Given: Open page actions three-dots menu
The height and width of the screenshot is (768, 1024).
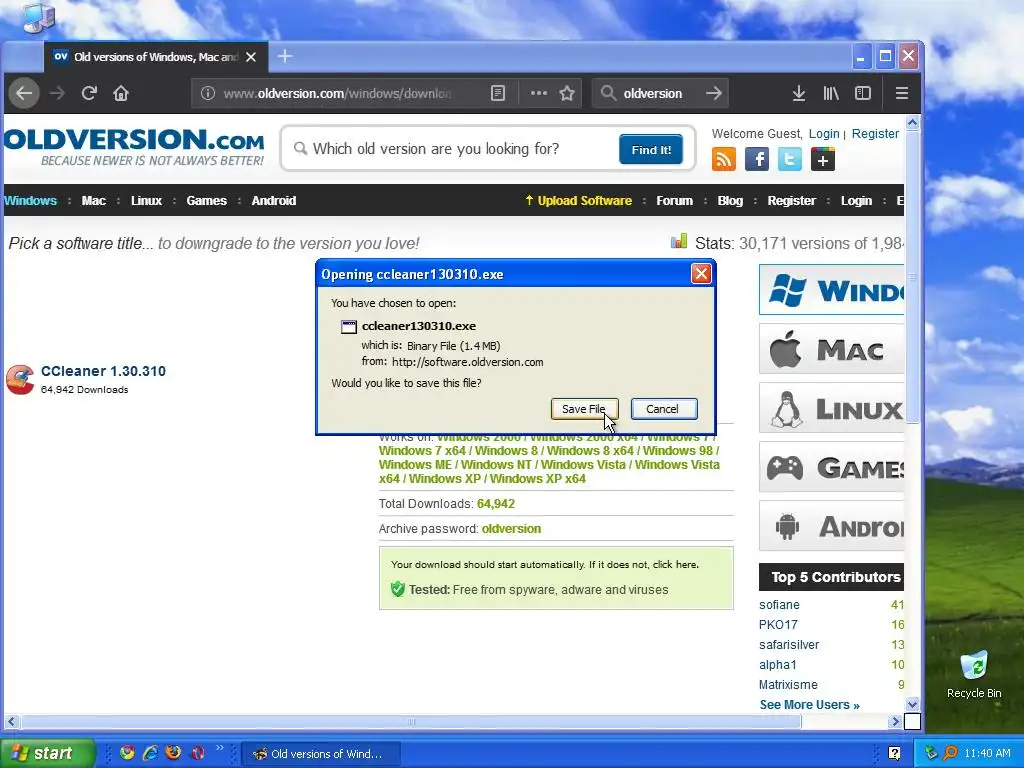Looking at the screenshot, I should pos(539,93).
